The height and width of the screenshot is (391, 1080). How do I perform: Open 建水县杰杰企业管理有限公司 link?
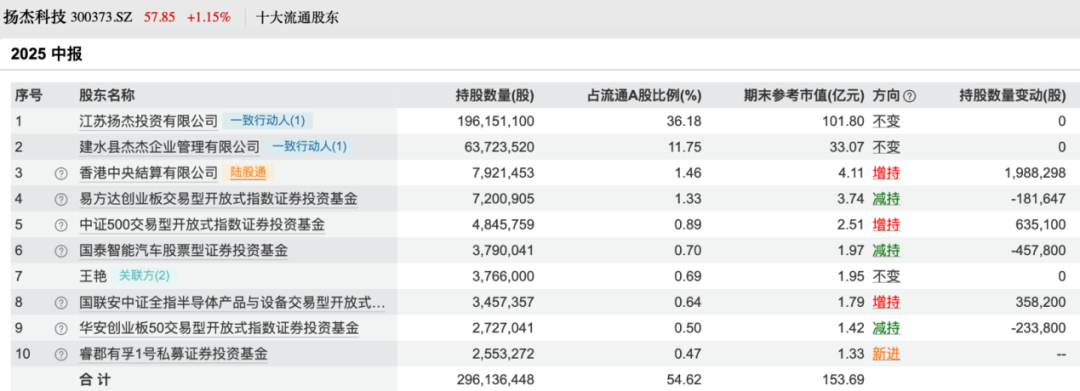(x=169, y=147)
